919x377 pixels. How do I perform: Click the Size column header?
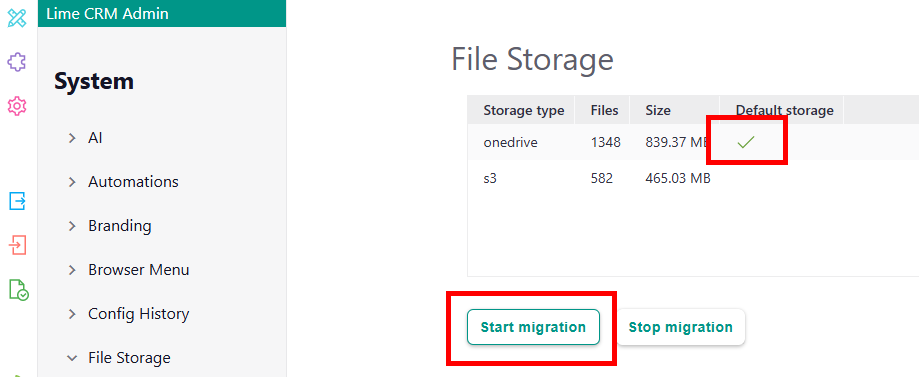click(x=658, y=110)
